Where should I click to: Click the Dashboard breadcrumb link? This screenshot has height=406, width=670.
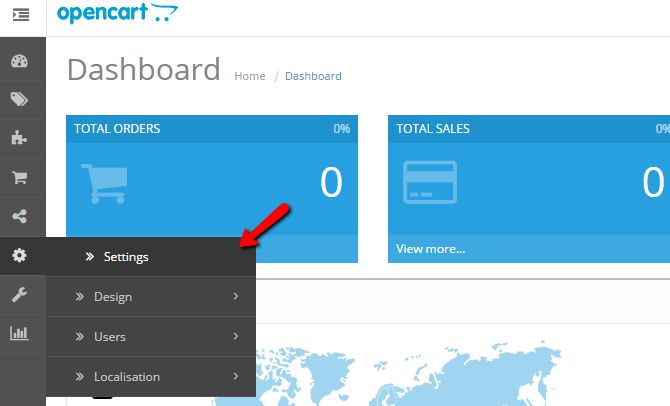click(313, 76)
